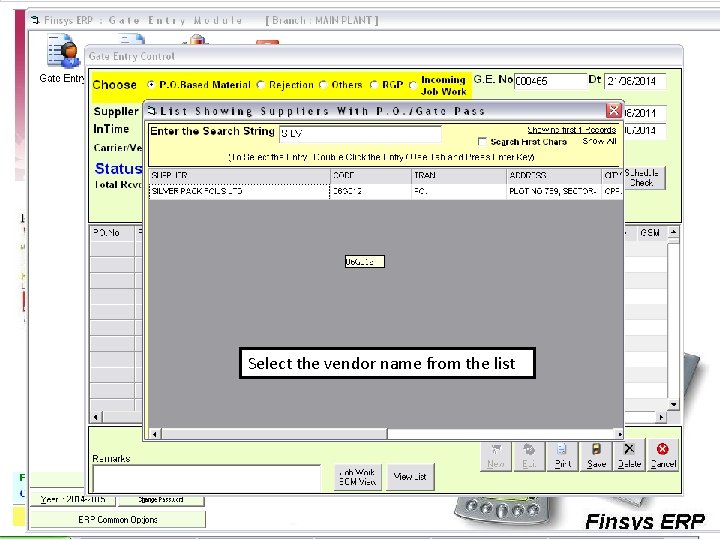
Task: Choose the Others radio option
Action: pos(323,84)
